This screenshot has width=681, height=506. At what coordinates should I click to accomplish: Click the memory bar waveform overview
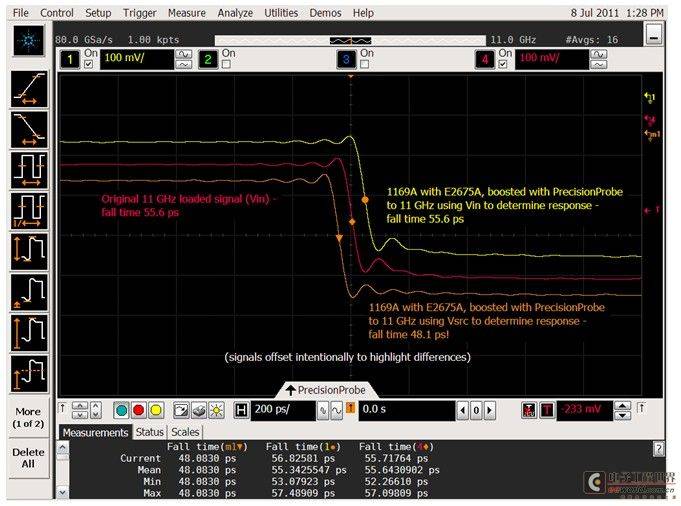tap(350, 40)
